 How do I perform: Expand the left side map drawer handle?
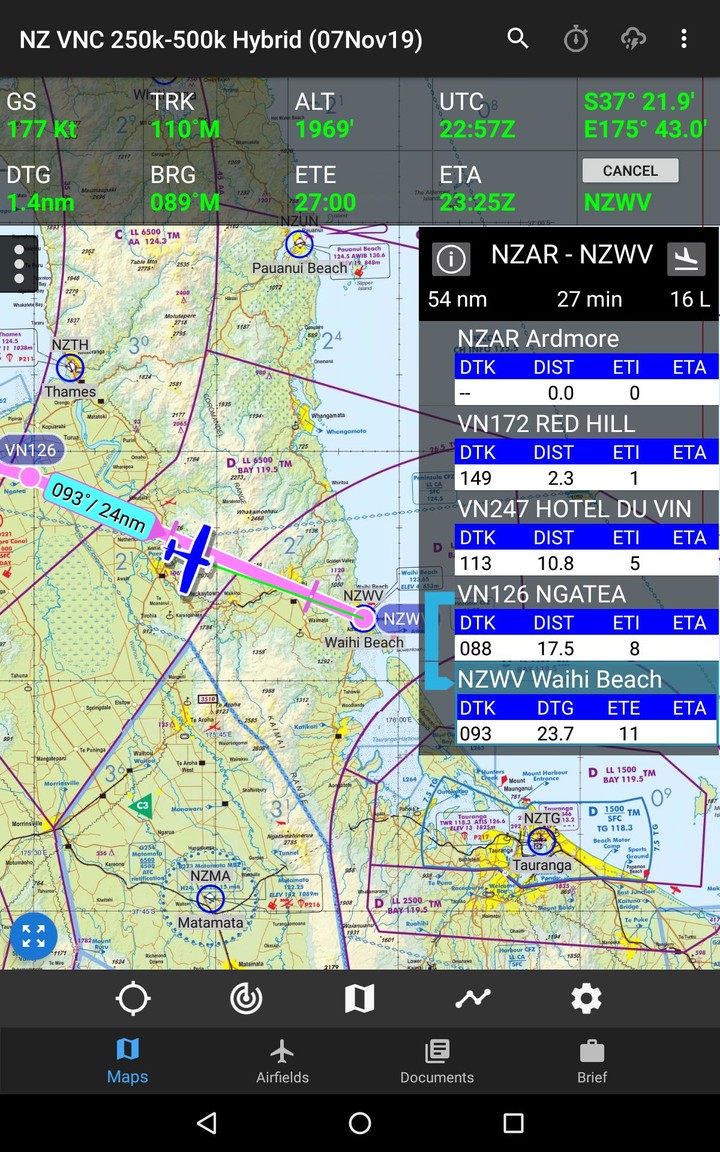click(x=18, y=264)
